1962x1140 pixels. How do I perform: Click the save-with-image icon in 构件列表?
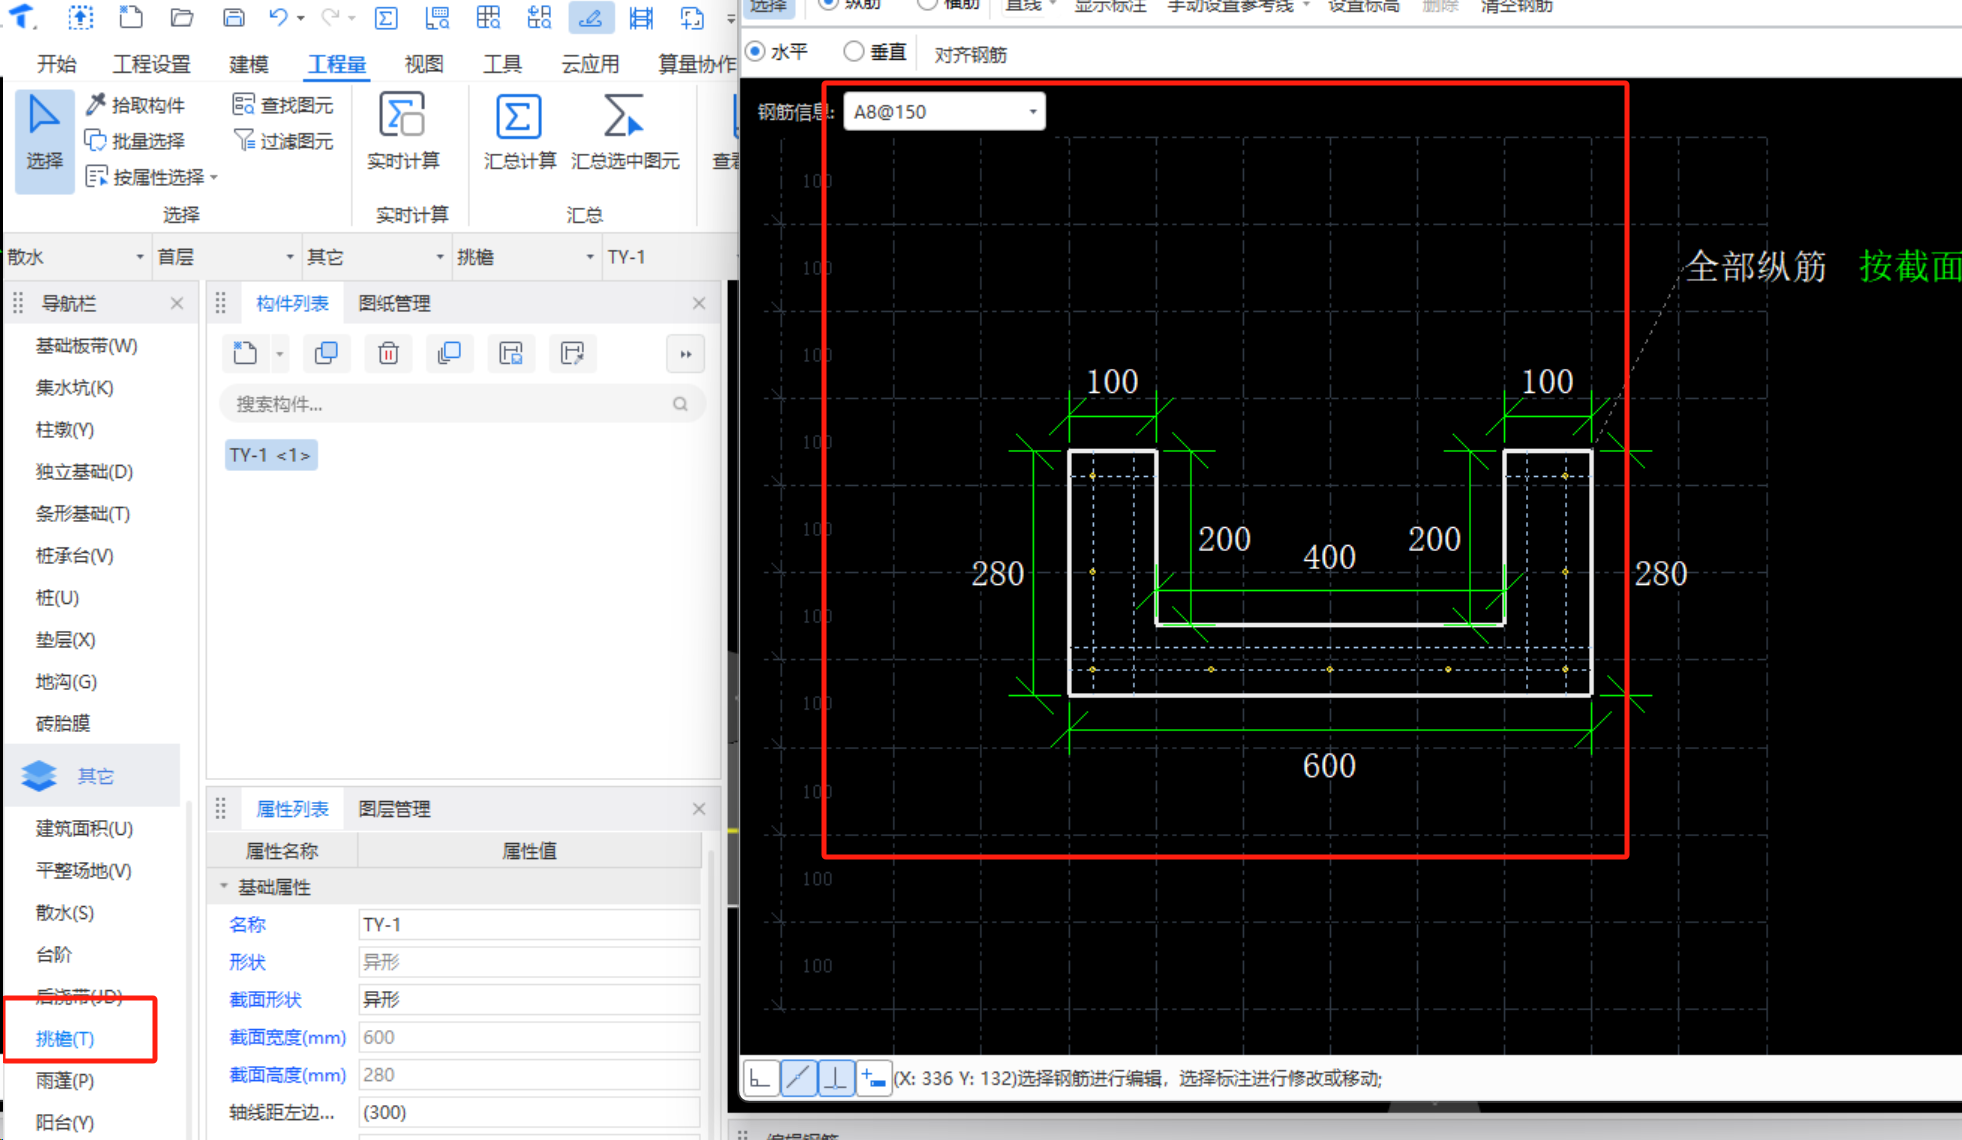pyautogui.click(x=511, y=353)
